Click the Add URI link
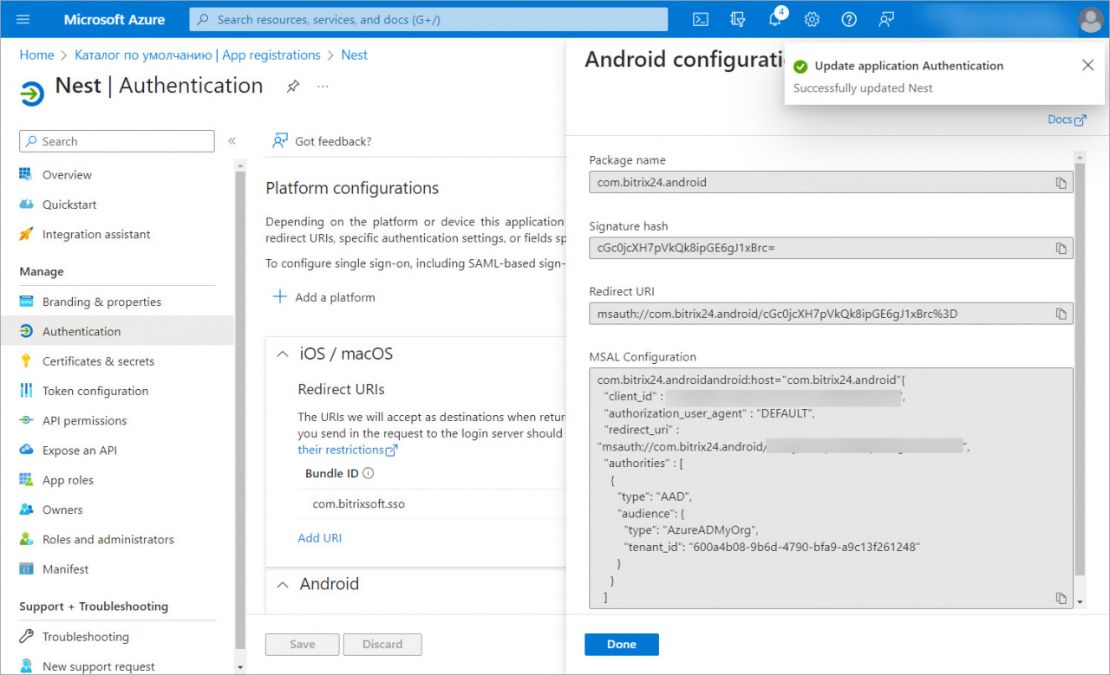 tap(319, 538)
